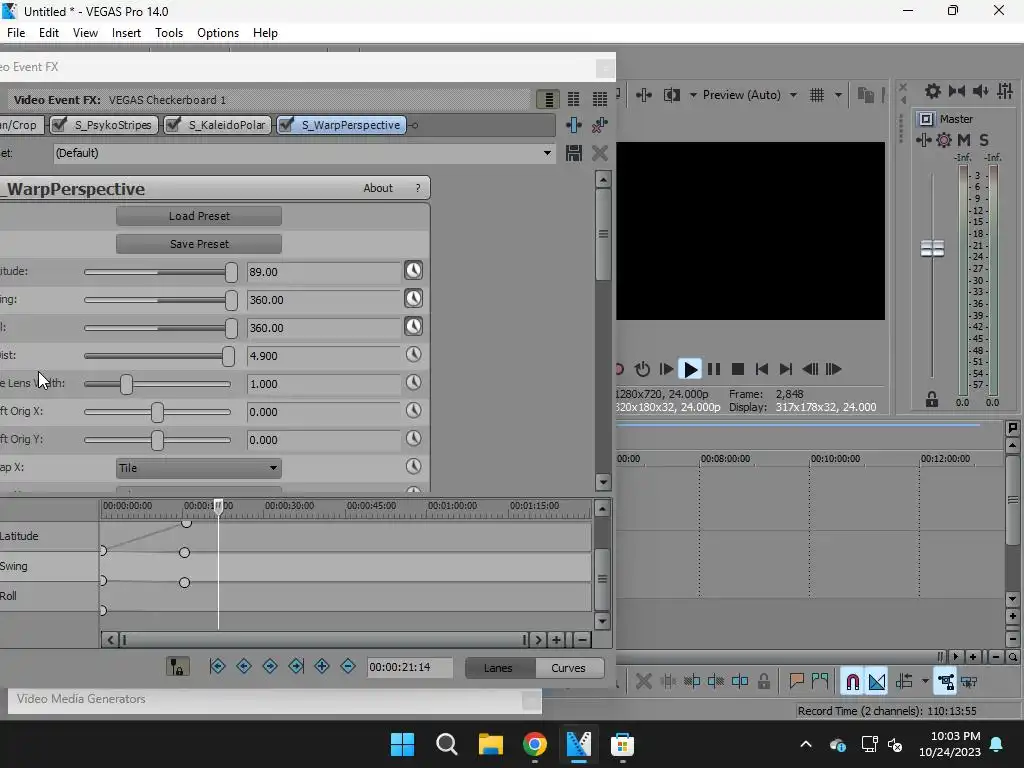Click the ? help button next to About

pyautogui.click(x=418, y=188)
